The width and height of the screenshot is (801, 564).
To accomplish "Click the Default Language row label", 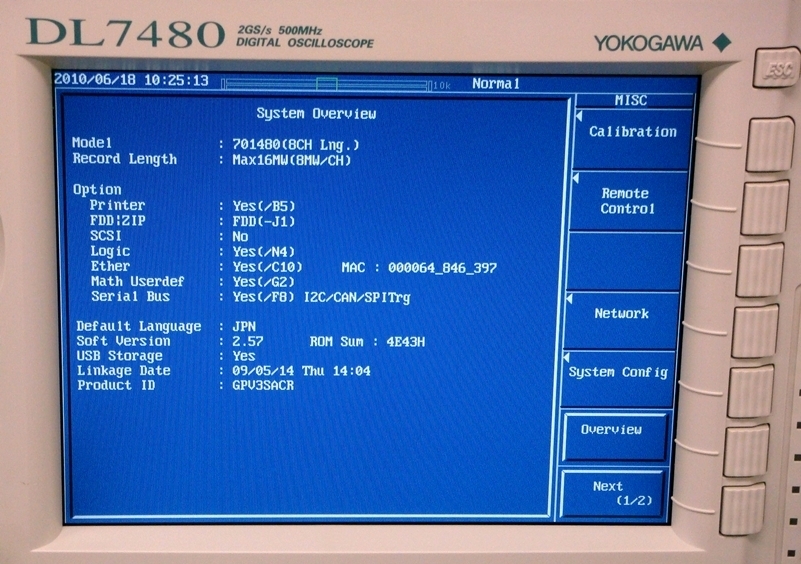I will click(x=138, y=326).
